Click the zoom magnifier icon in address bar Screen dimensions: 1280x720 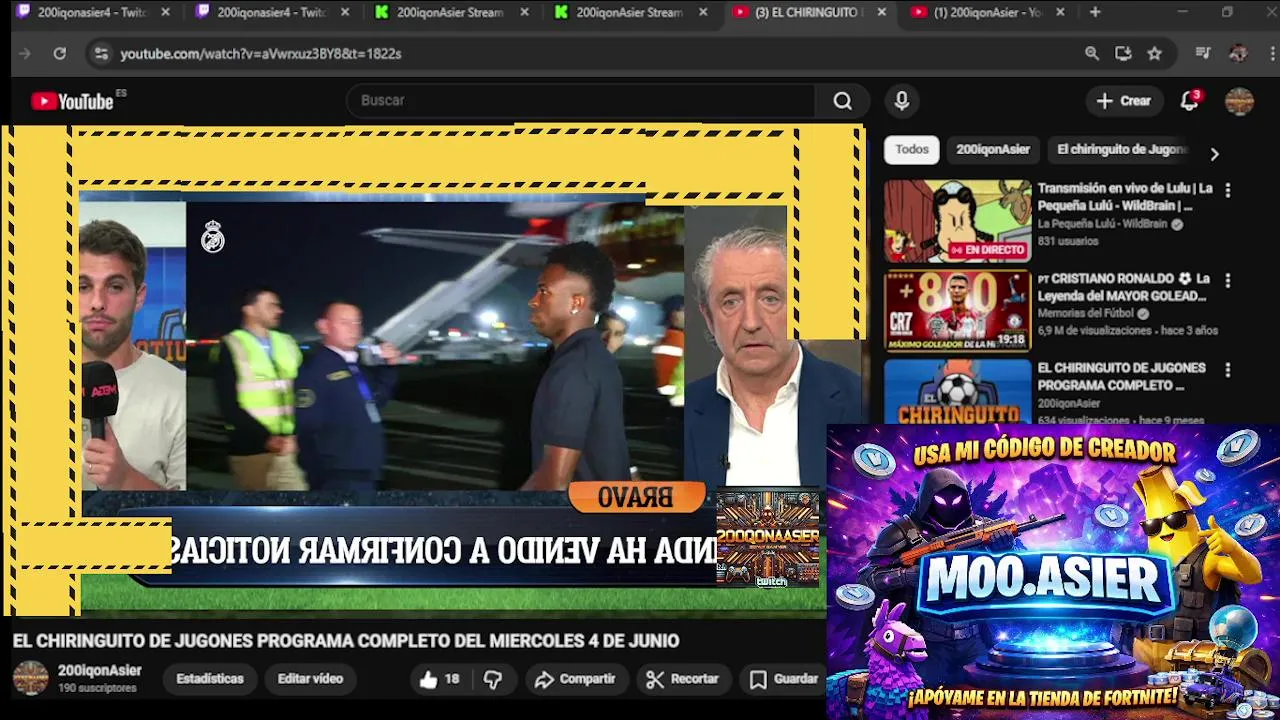(1092, 53)
